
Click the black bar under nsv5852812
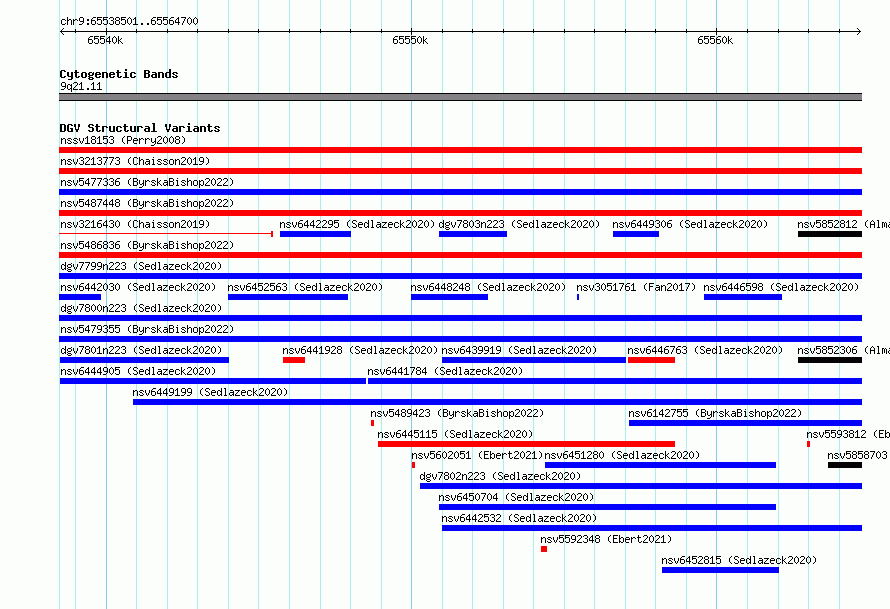(x=830, y=234)
